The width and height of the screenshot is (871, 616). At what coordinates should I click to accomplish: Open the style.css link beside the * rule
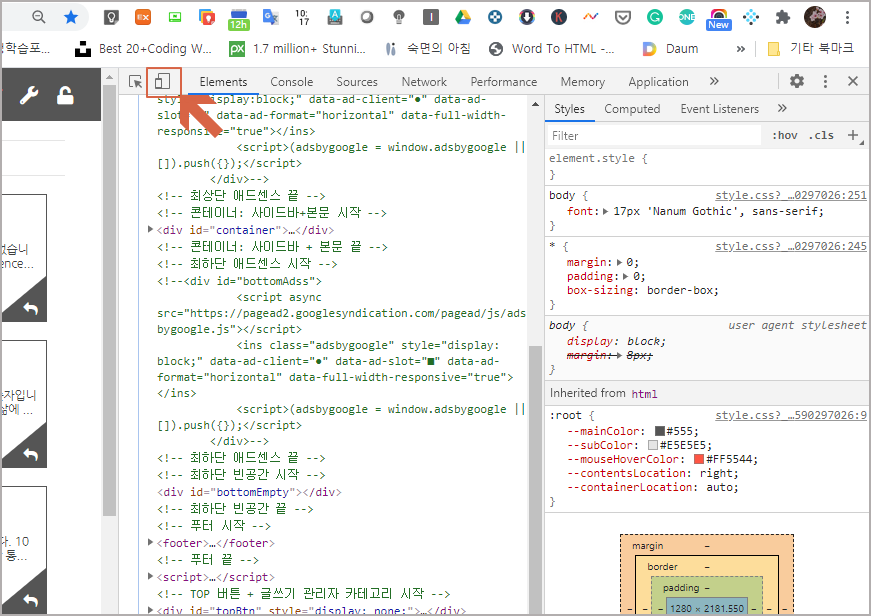tap(790, 246)
